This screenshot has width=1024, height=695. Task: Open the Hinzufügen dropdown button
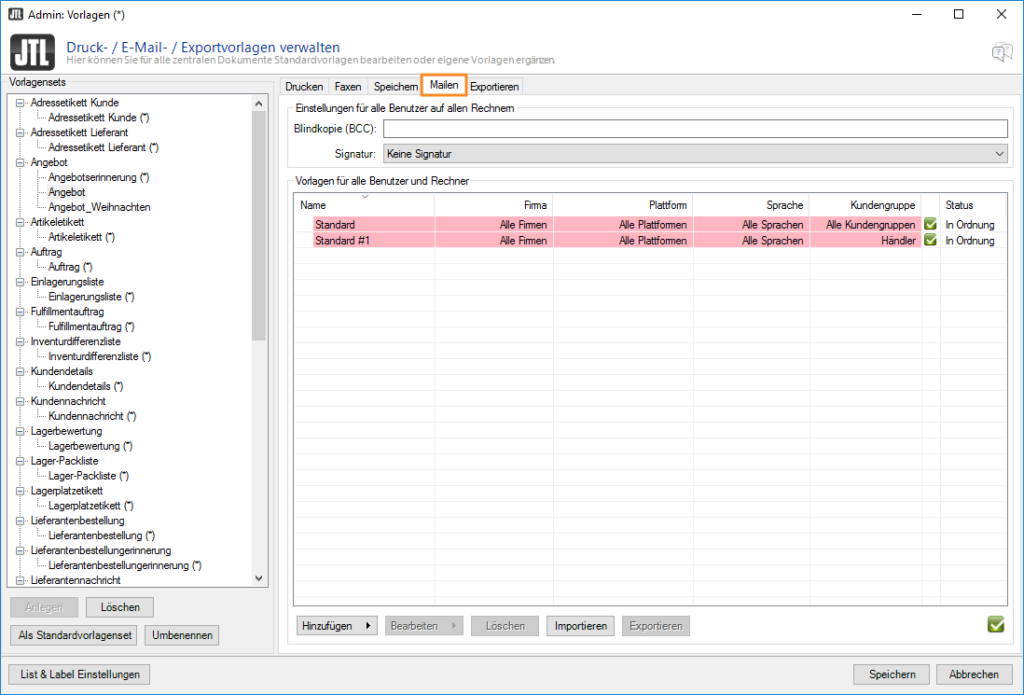point(336,626)
